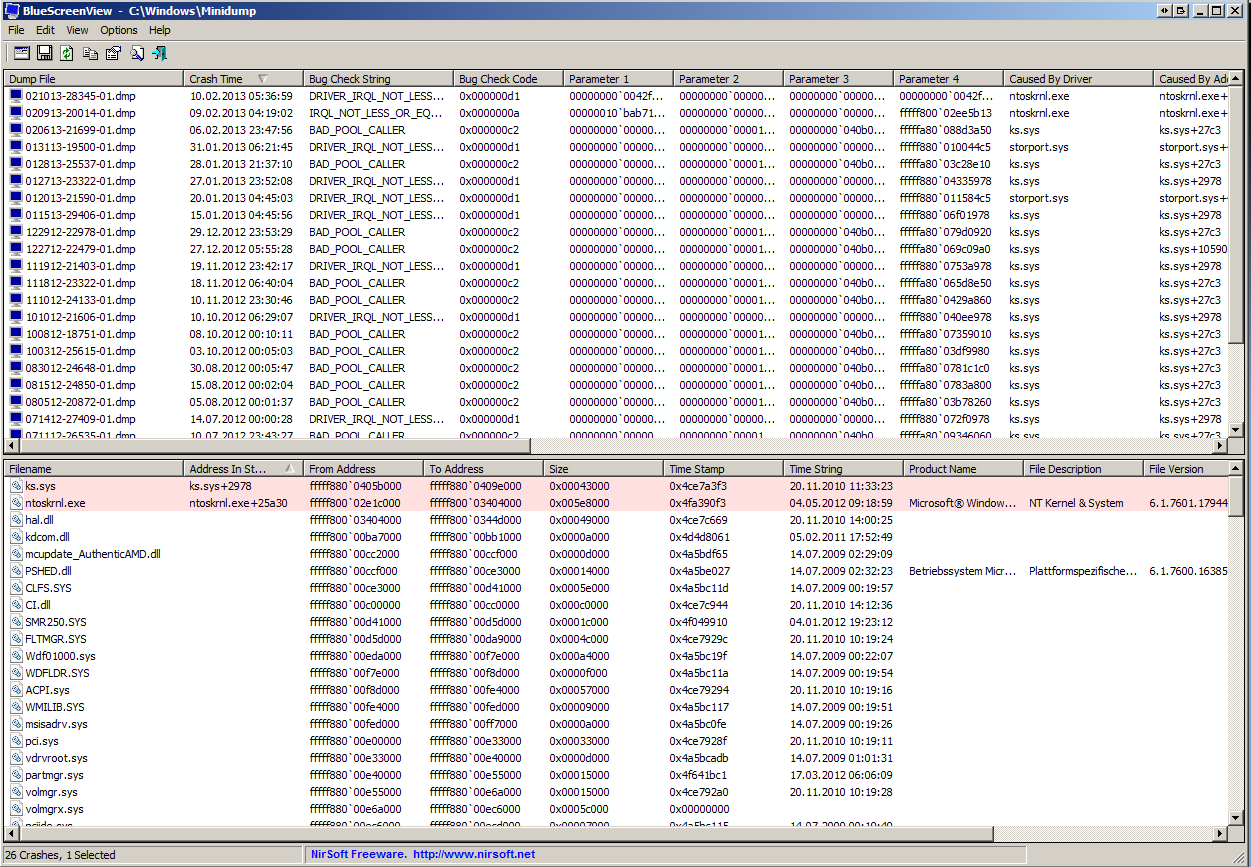Click the file icon beside FLTMGR.SYS
1251x867 pixels.
pos(16,639)
